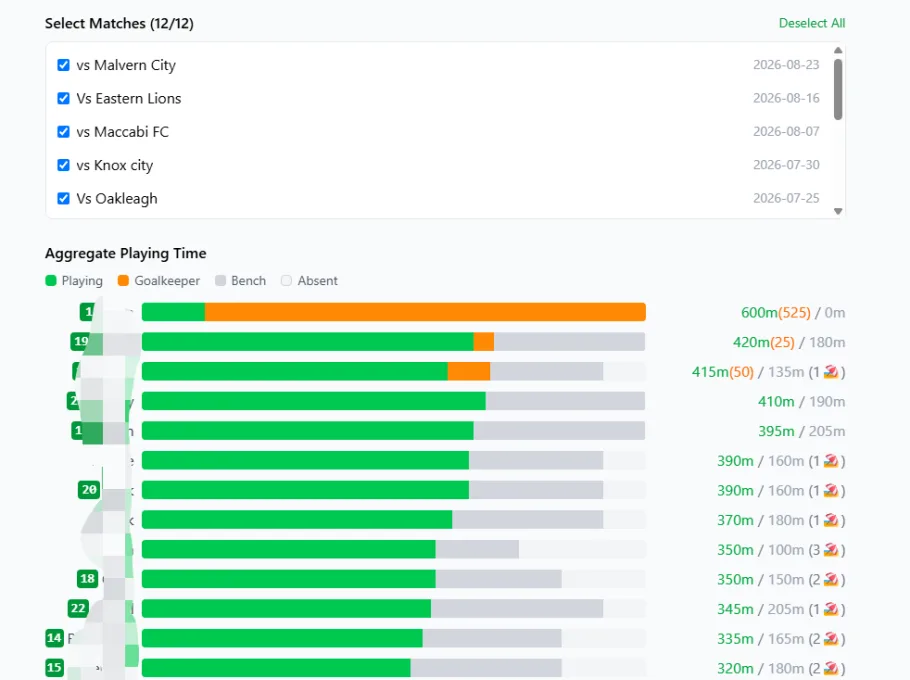Click the absent icon in the 320m row

point(830,668)
